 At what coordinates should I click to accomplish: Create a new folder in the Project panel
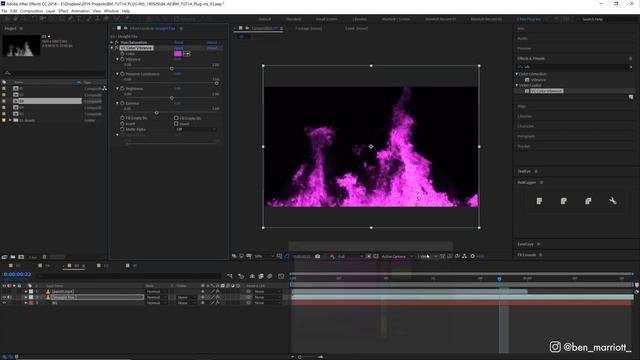pos(13,257)
